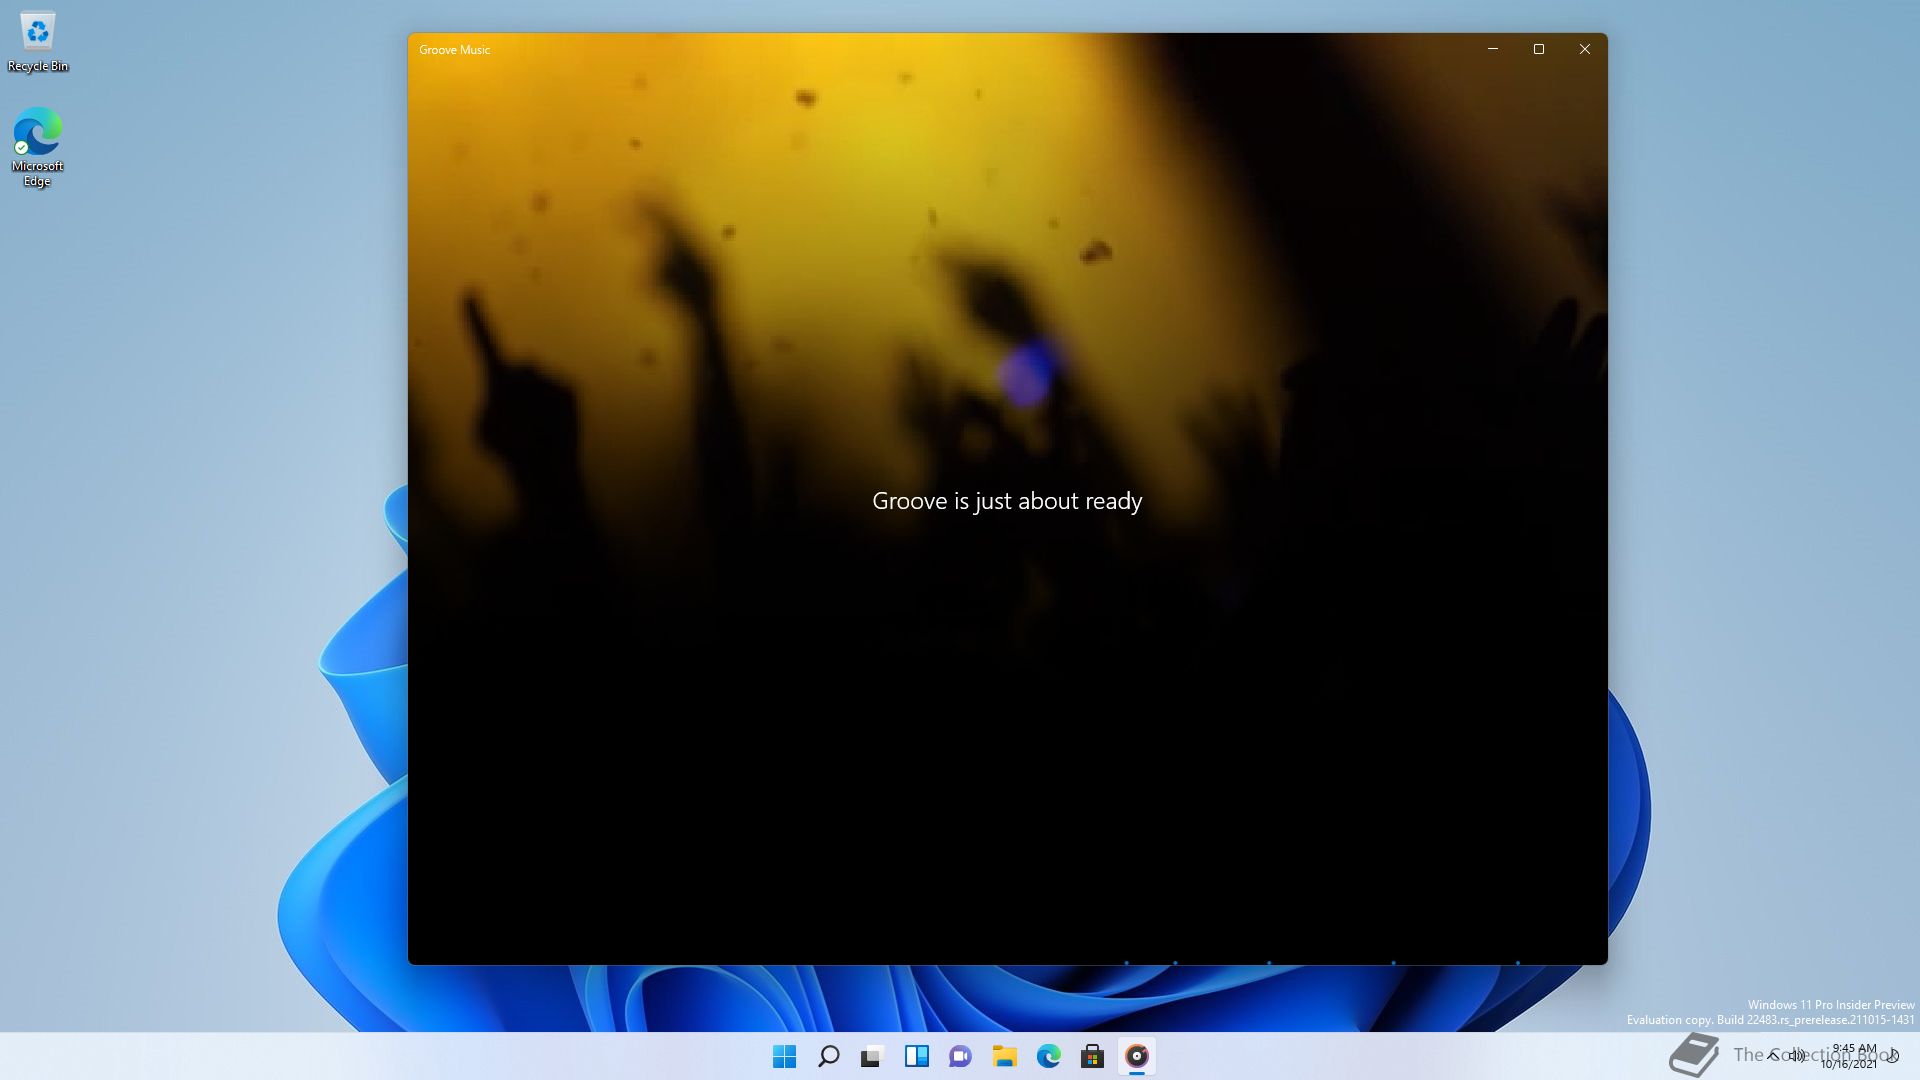Click the Groove Music taskbar icon
This screenshot has height=1080, width=1920.
pyautogui.click(x=1137, y=1056)
